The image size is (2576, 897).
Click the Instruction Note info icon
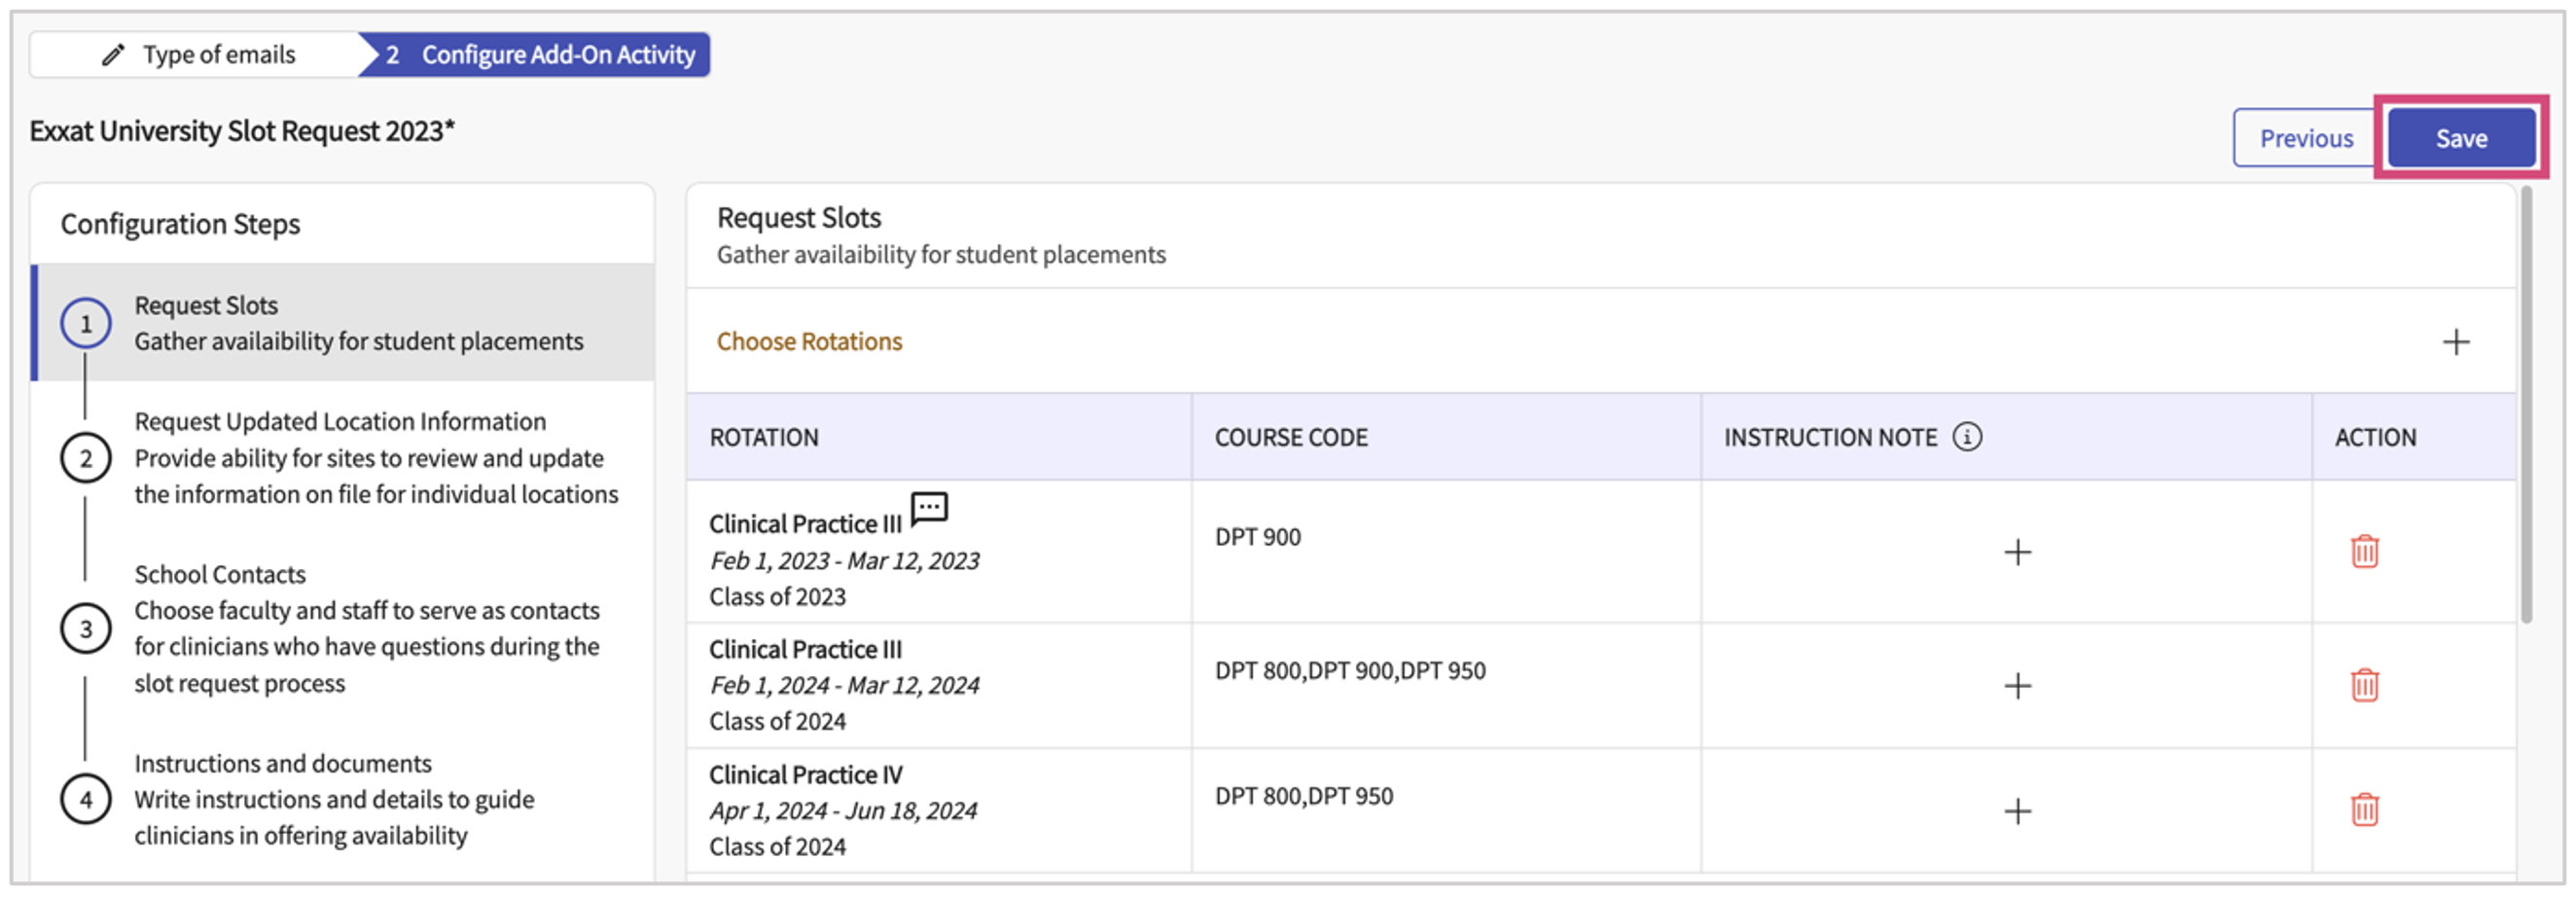[1966, 437]
